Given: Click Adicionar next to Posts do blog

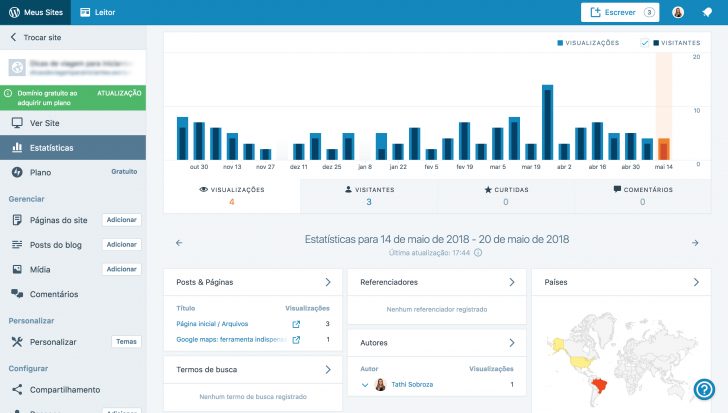Looking at the screenshot, I should click(x=121, y=244).
